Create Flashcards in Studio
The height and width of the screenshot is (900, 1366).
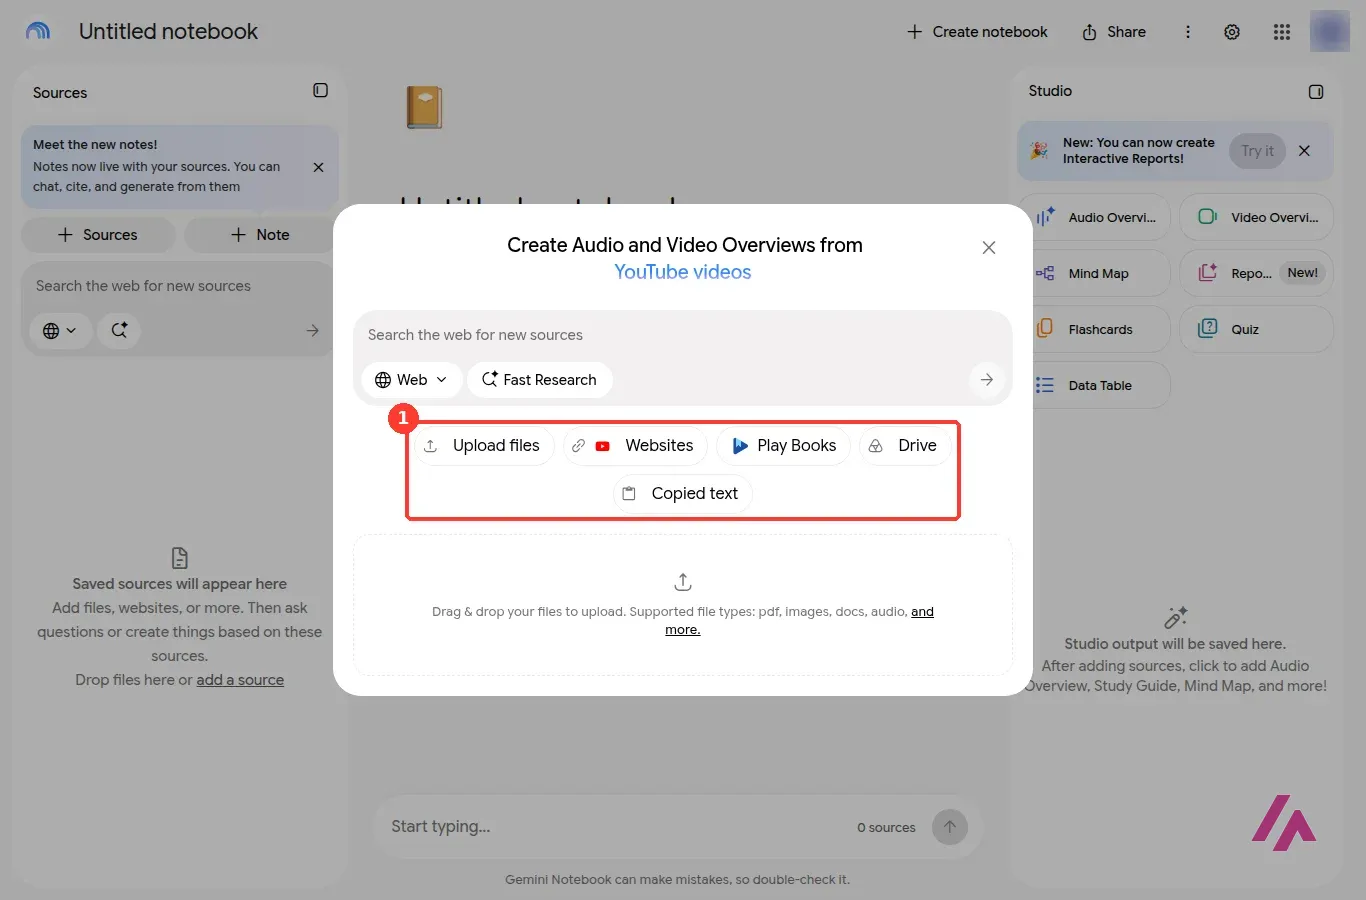pos(1099,329)
